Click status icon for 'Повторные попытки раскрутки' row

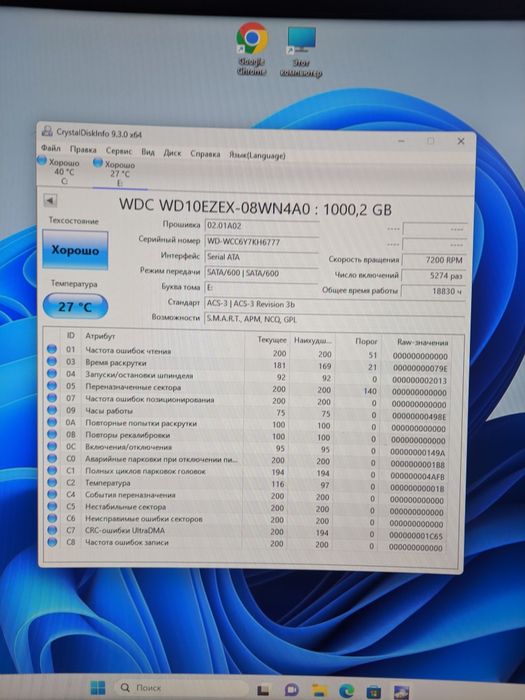click(x=52, y=421)
